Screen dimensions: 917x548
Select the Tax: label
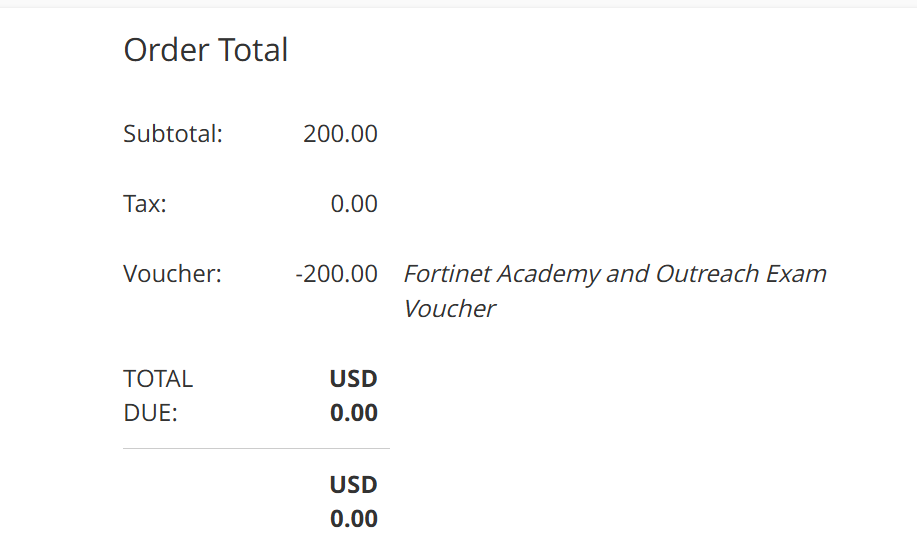pos(145,204)
